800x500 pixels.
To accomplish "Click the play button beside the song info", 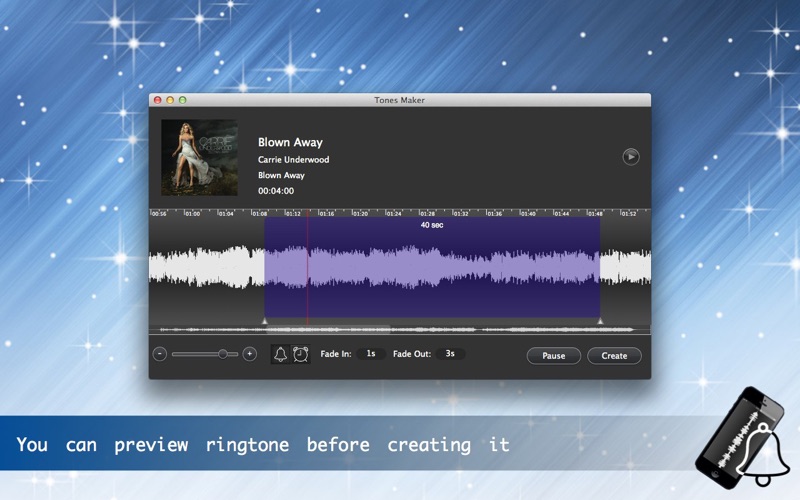I will [x=630, y=156].
